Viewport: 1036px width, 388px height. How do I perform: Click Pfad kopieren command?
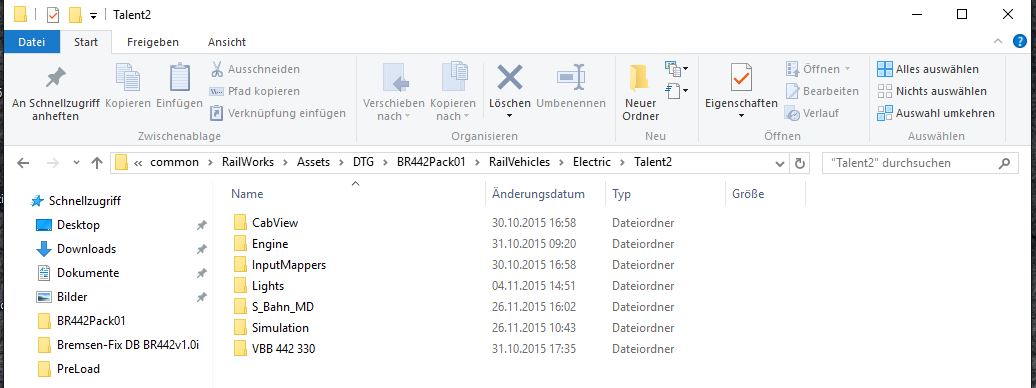(255, 91)
